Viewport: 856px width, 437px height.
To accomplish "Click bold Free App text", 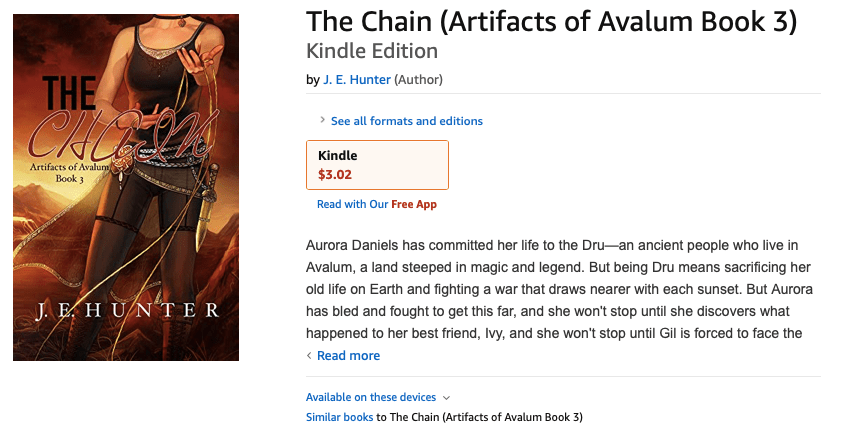I will 414,204.
